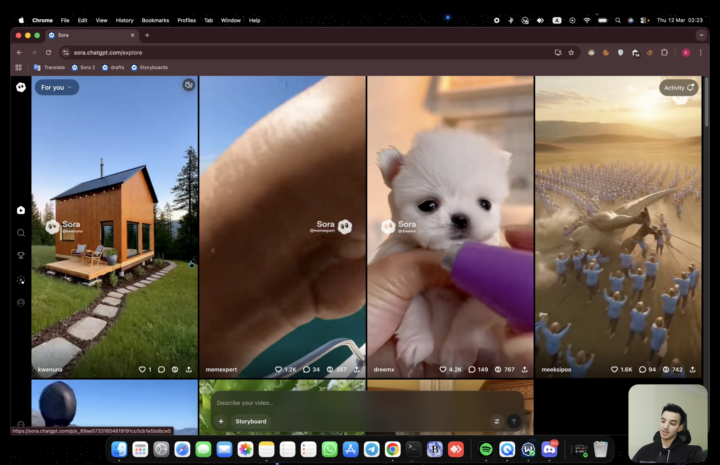Bookmark page with the star icon
The image size is (720, 465).
571,52
